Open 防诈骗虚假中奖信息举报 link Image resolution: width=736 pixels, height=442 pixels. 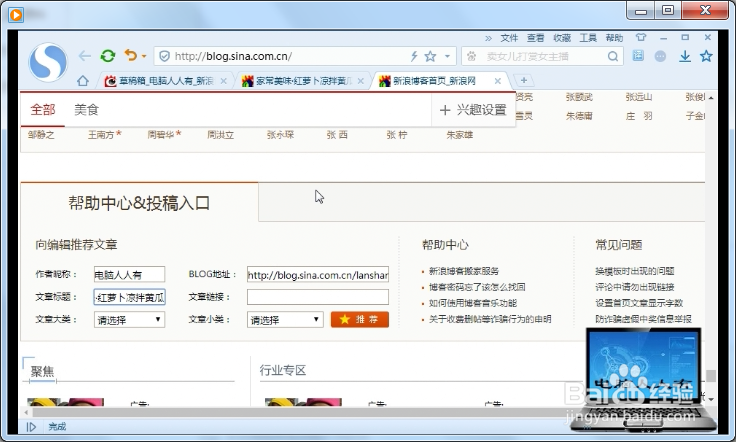tap(643, 319)
